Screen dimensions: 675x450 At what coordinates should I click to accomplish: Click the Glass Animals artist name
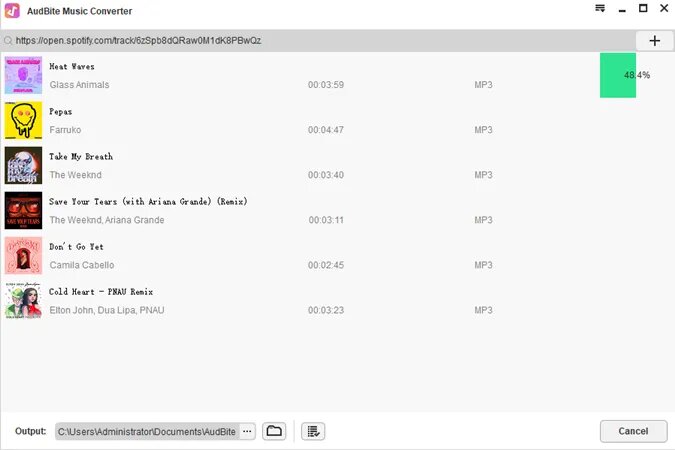79,85
